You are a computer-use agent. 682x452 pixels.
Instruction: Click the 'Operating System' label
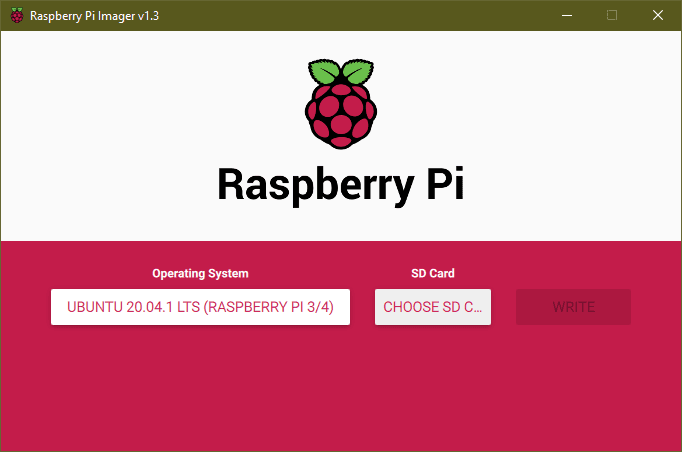point(200,273)
